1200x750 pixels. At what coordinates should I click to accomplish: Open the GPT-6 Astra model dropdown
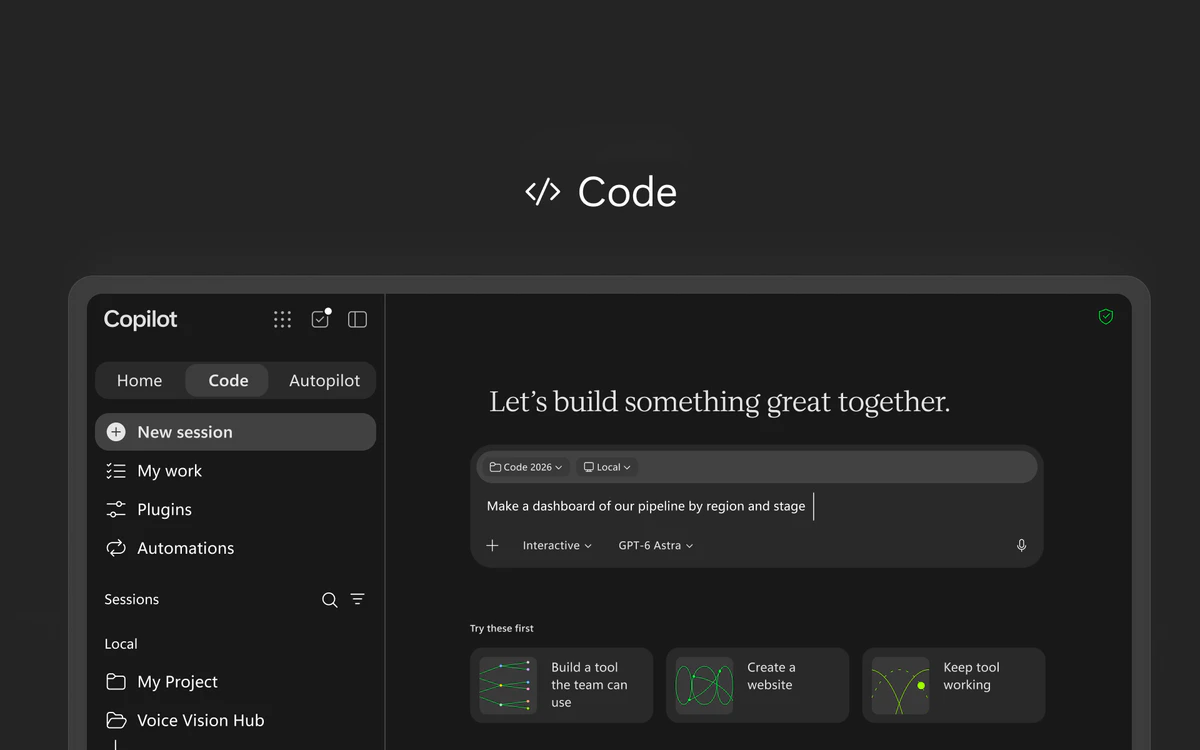tap(656, 545)
